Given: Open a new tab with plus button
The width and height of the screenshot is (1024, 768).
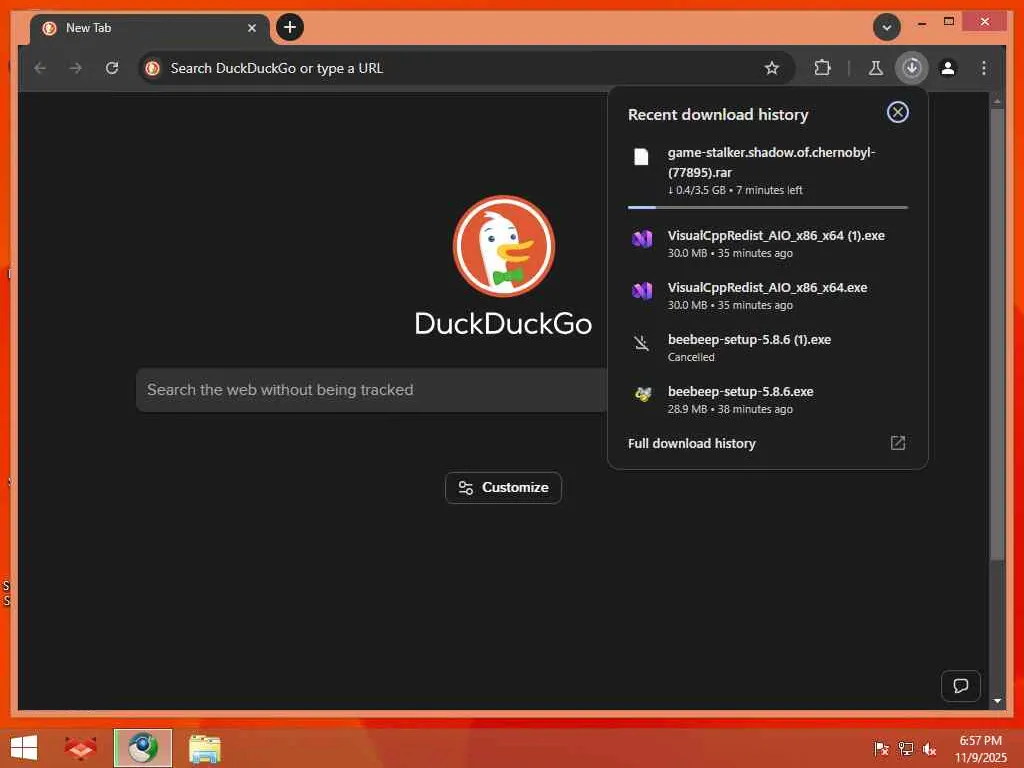Looking at the screenshot, I should [289, 27].
